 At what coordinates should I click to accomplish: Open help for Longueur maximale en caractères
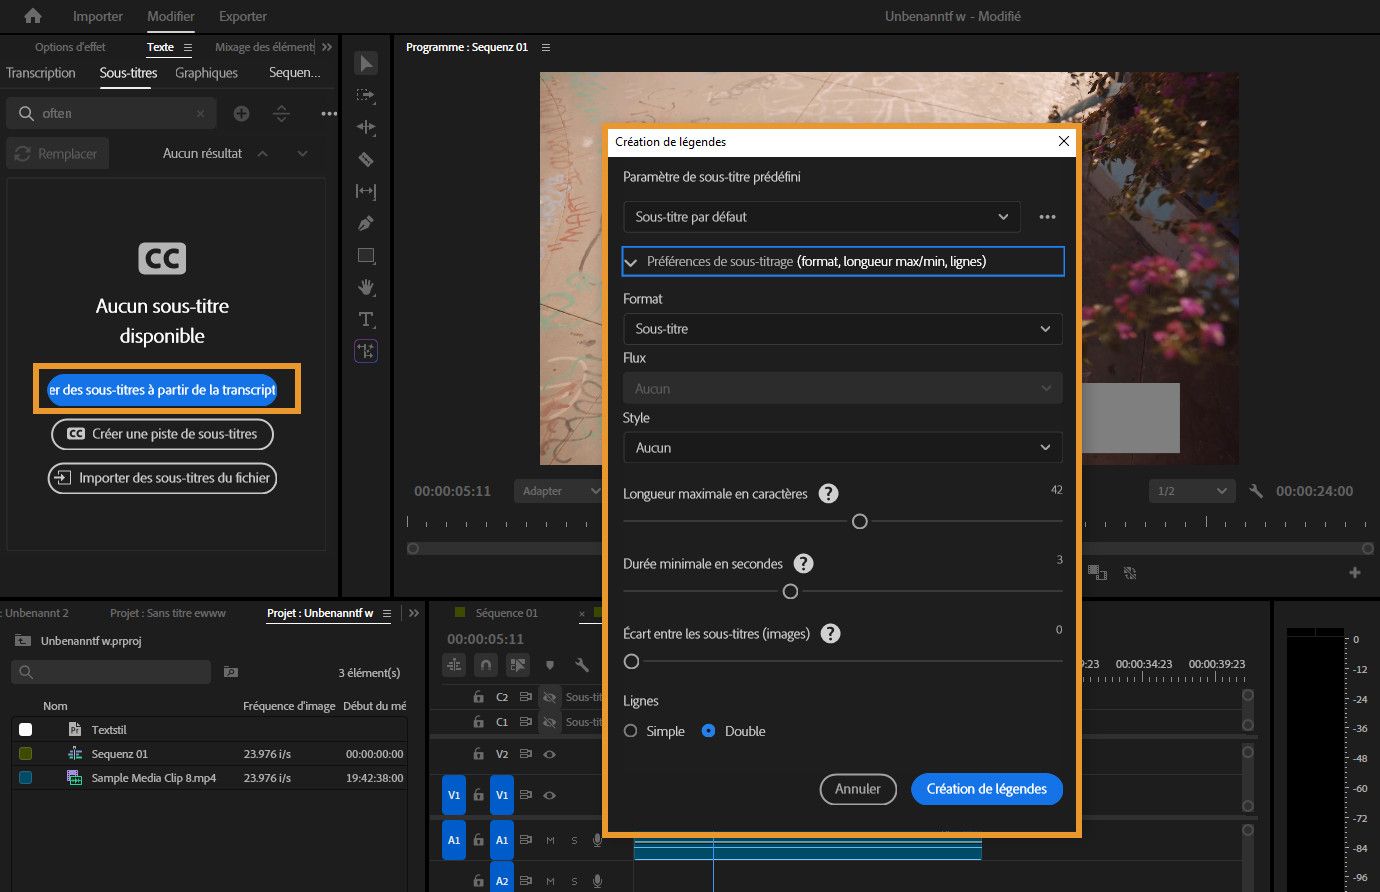click(828, 493)
